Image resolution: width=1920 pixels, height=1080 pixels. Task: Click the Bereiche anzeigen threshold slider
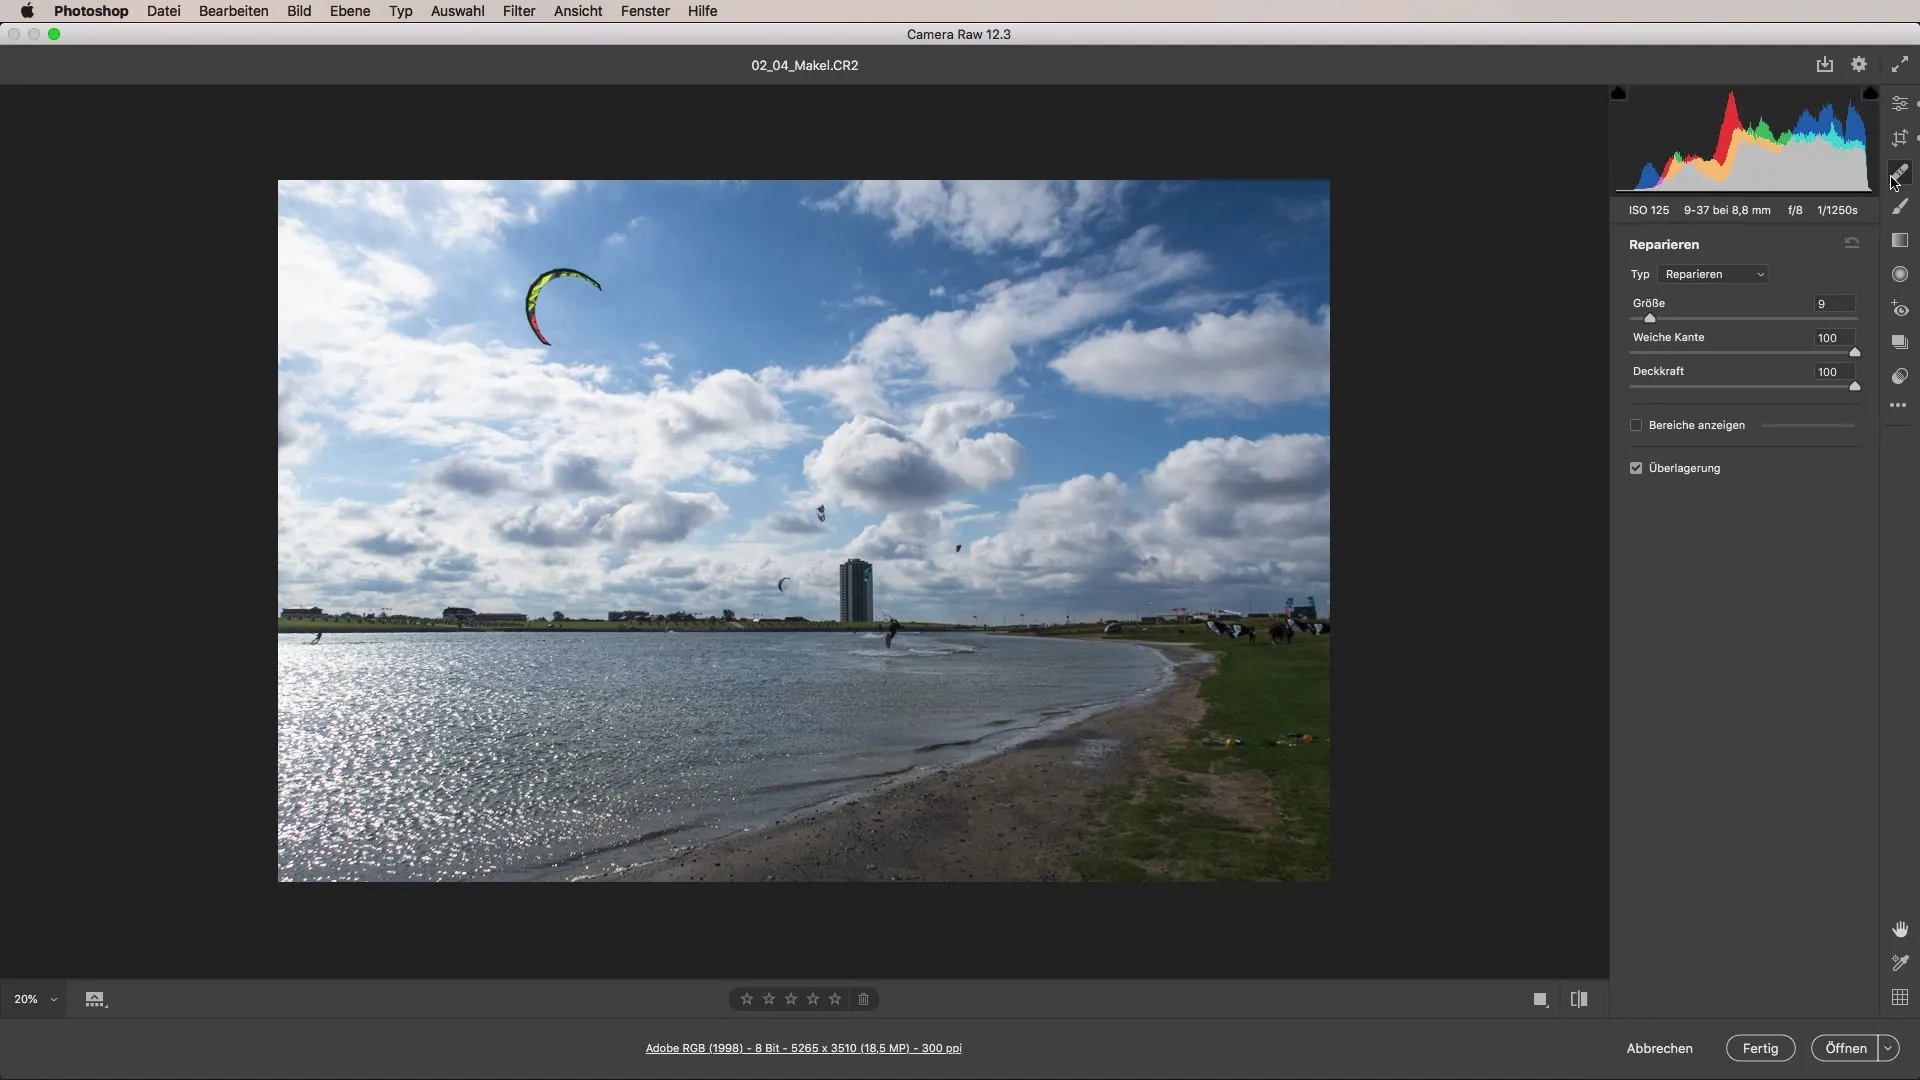pyautogui.click(x=1808, y=425)
